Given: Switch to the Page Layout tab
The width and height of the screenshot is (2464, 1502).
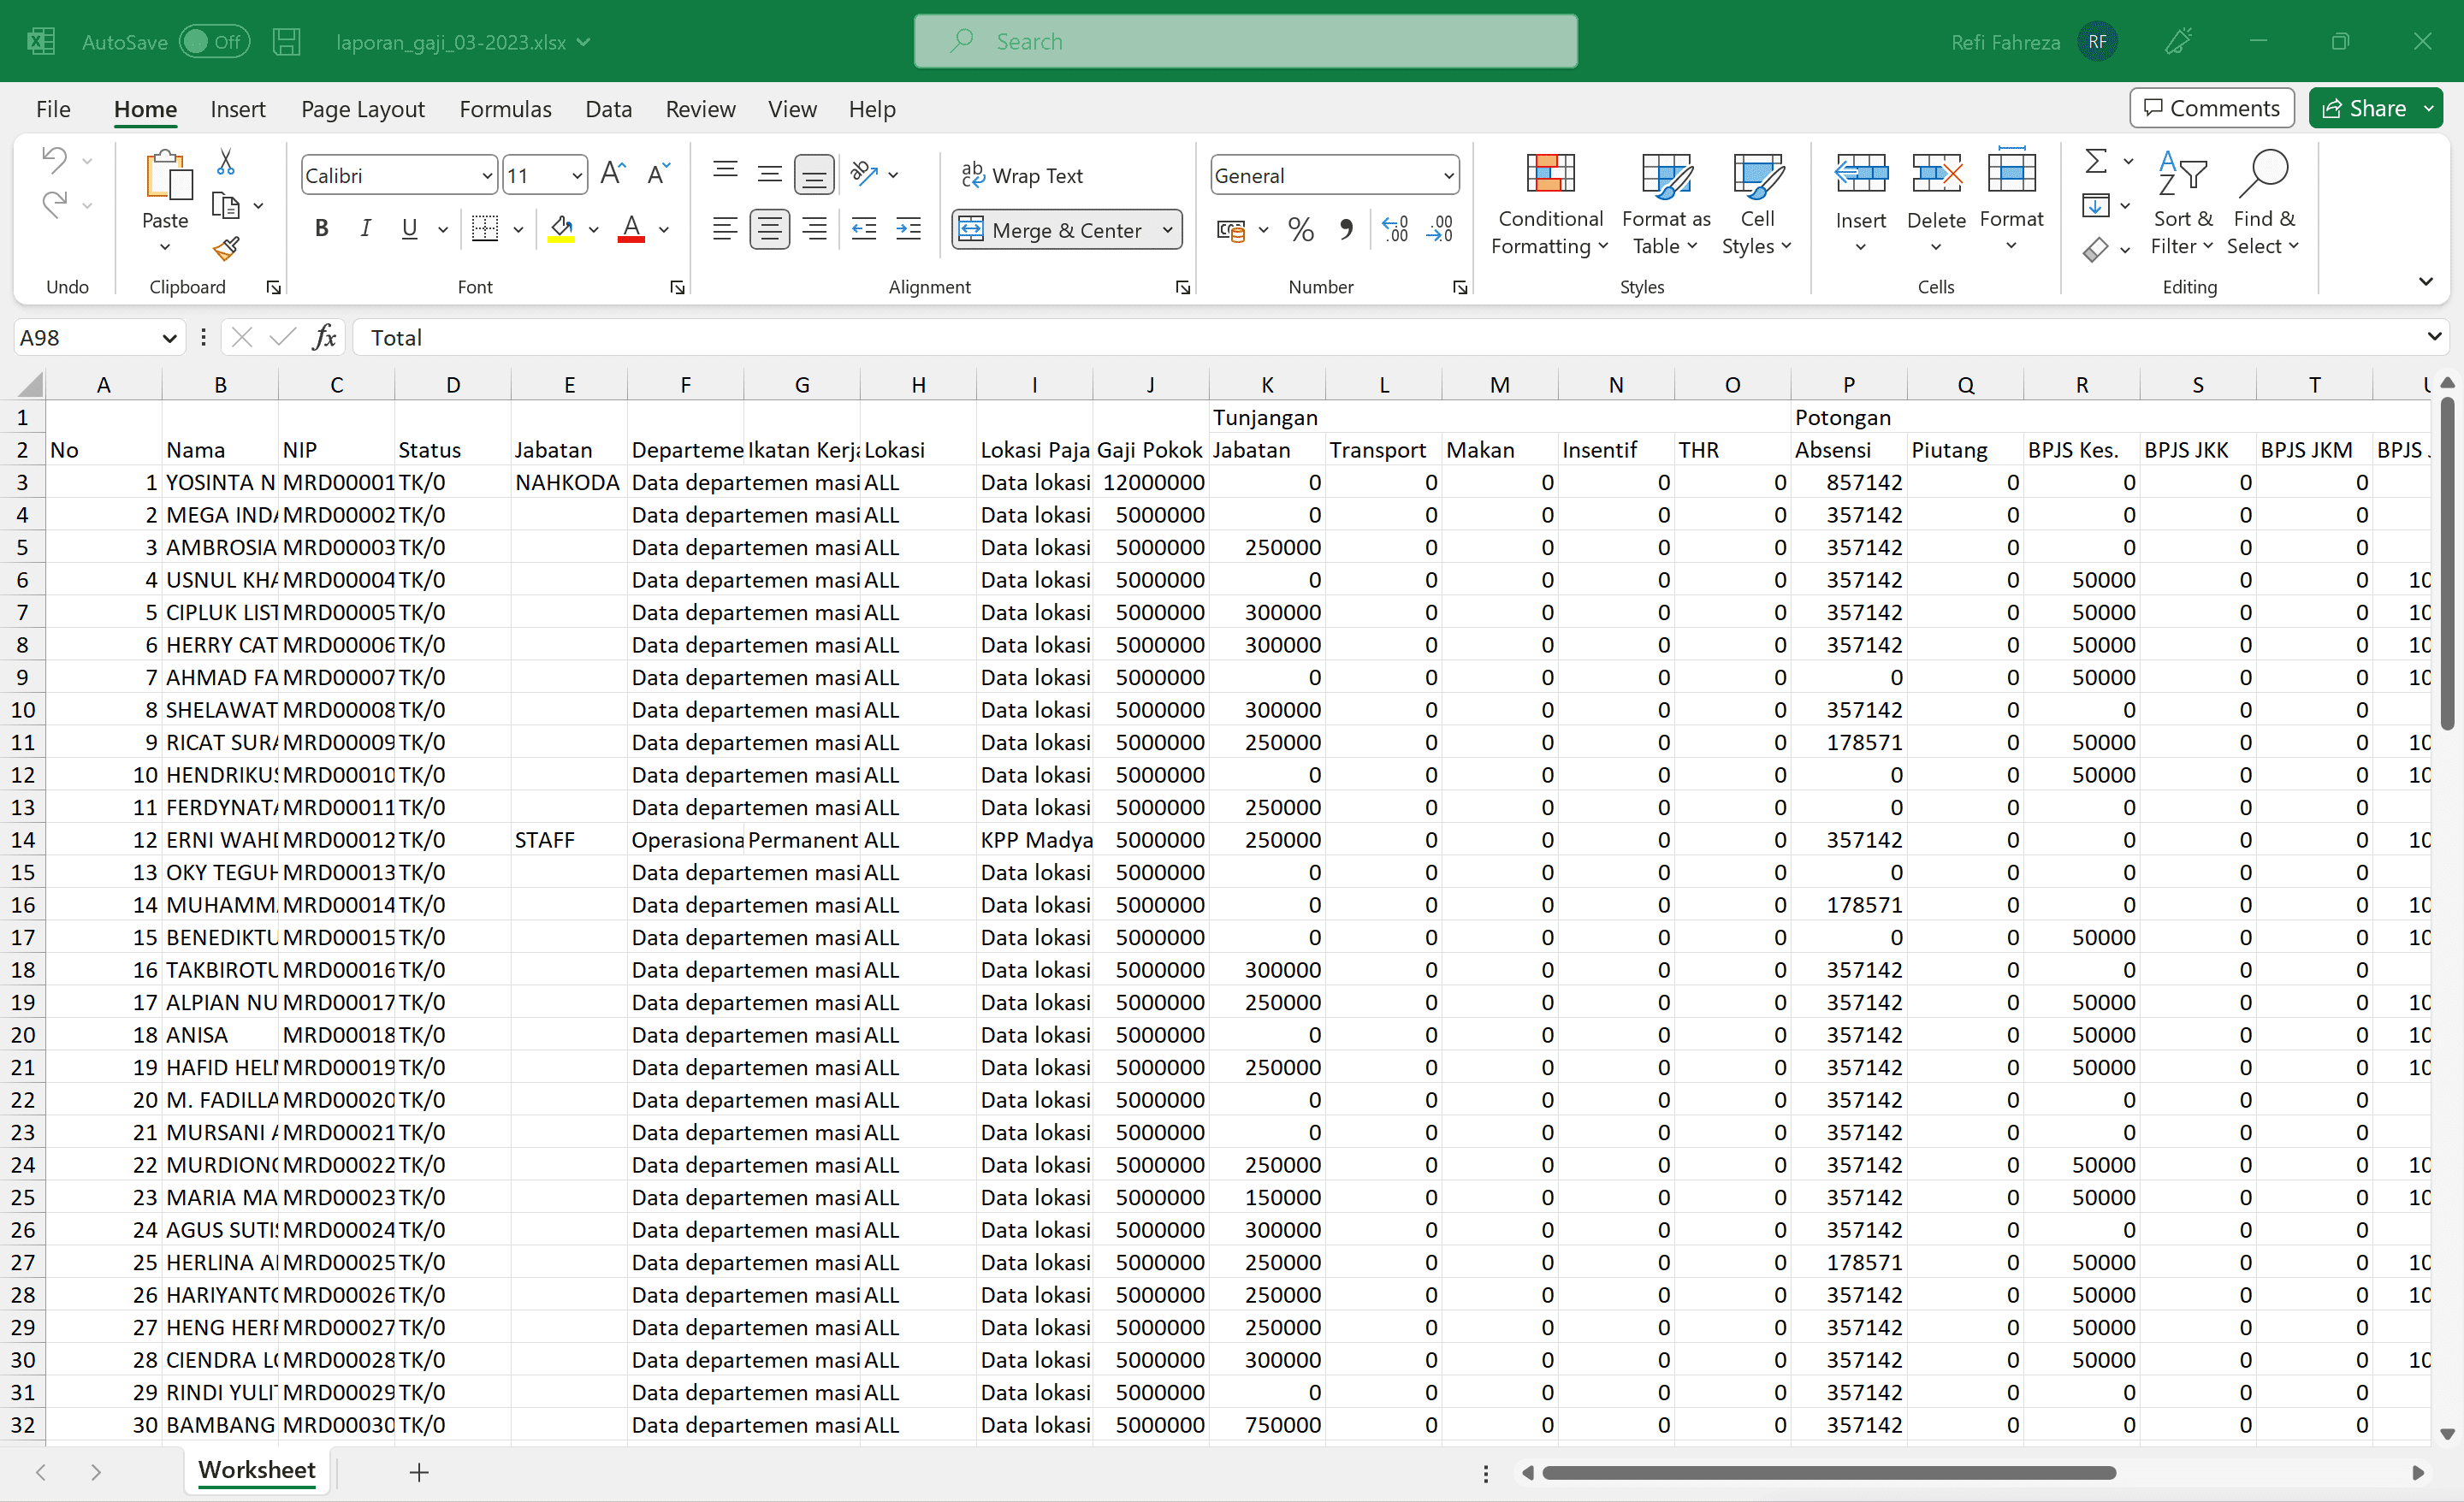Looking at the screenshot, I should [x=362, y=109].
